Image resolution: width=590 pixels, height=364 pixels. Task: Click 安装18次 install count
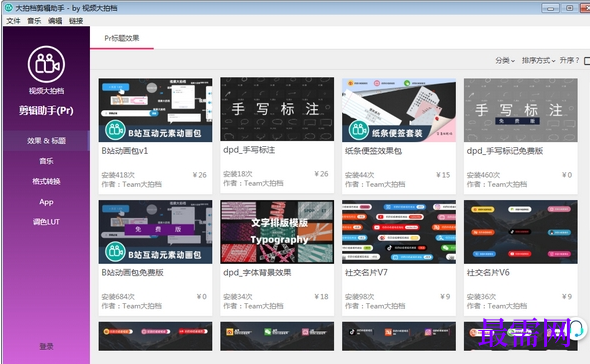tap(238, 174)
